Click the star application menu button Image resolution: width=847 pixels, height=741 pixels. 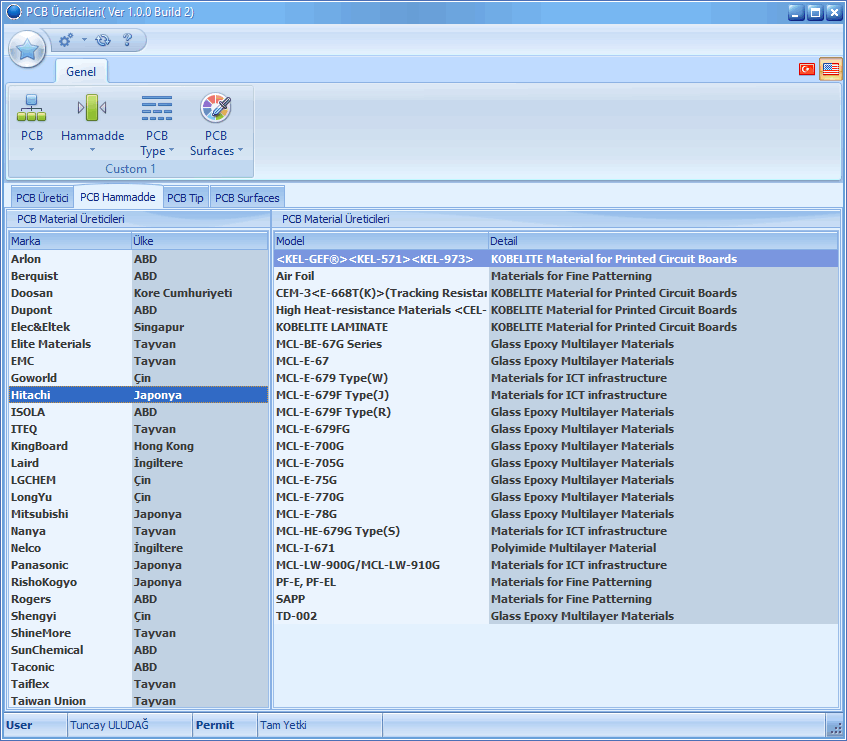click(x=27, y=49)
